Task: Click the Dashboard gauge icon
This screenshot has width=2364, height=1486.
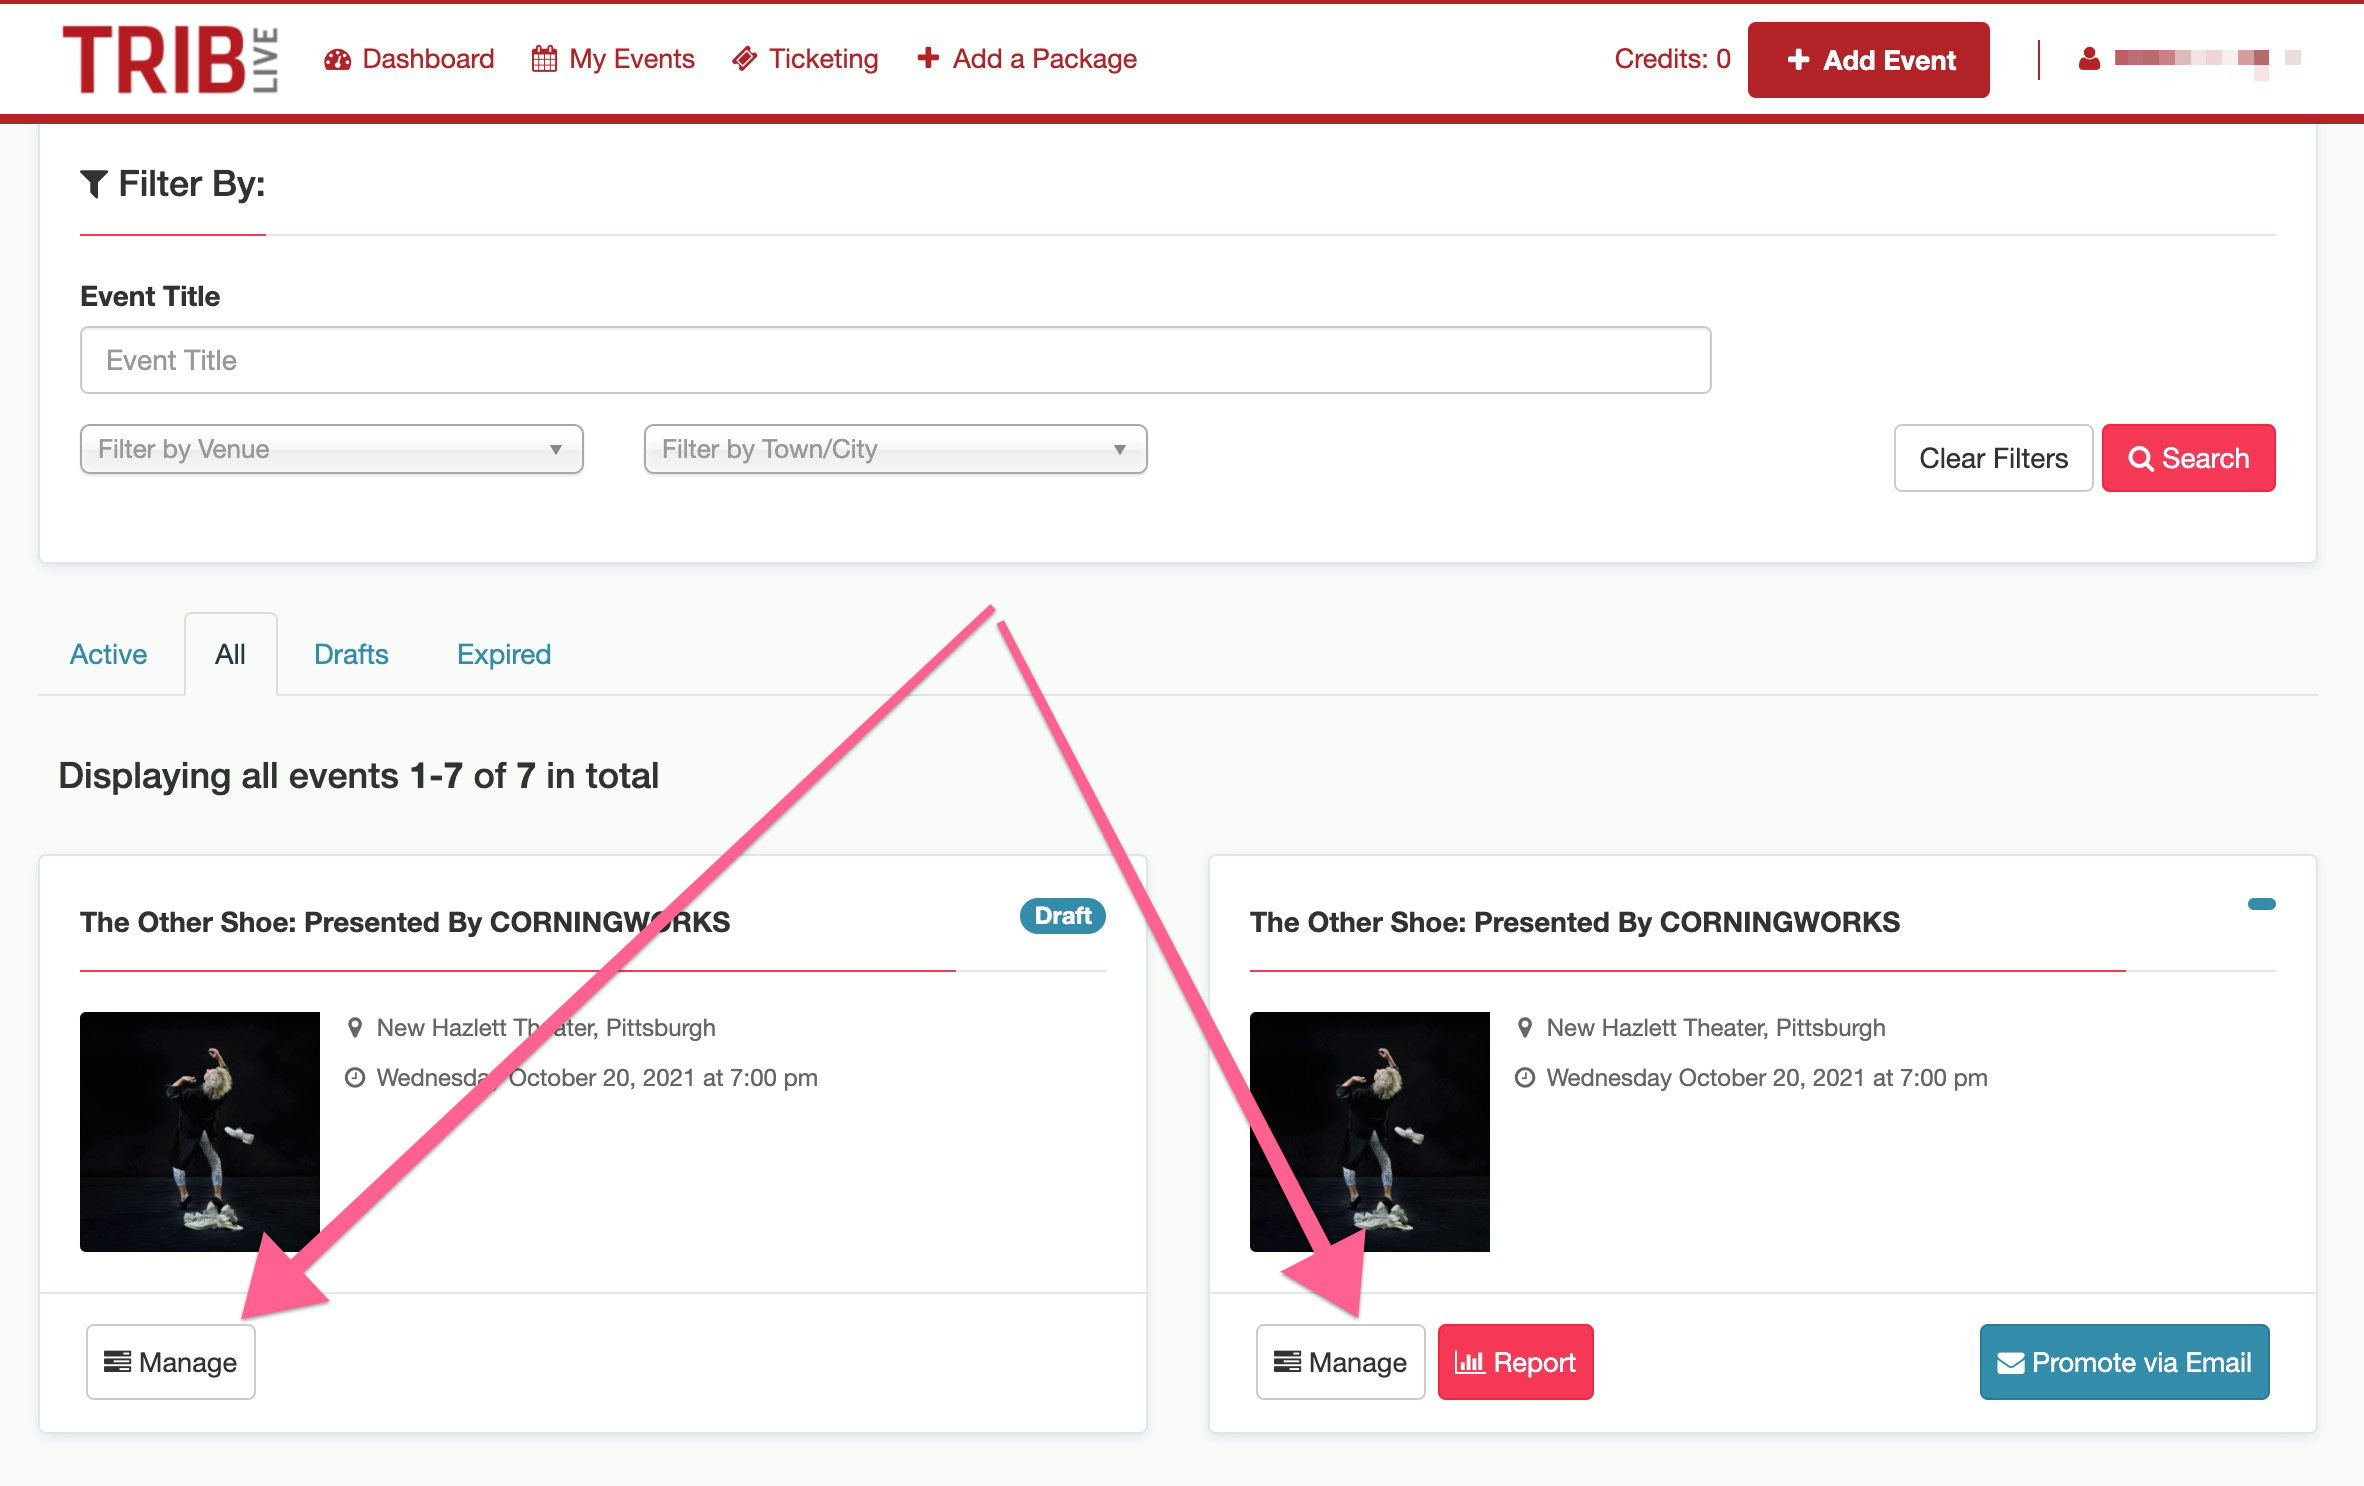Action: click(x=338, y=60)
